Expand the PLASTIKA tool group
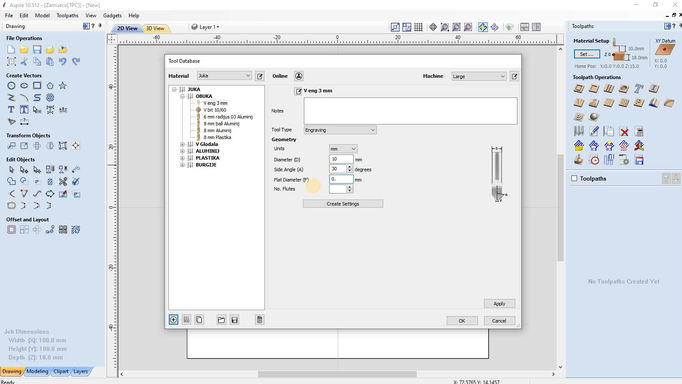 [183, 158]
